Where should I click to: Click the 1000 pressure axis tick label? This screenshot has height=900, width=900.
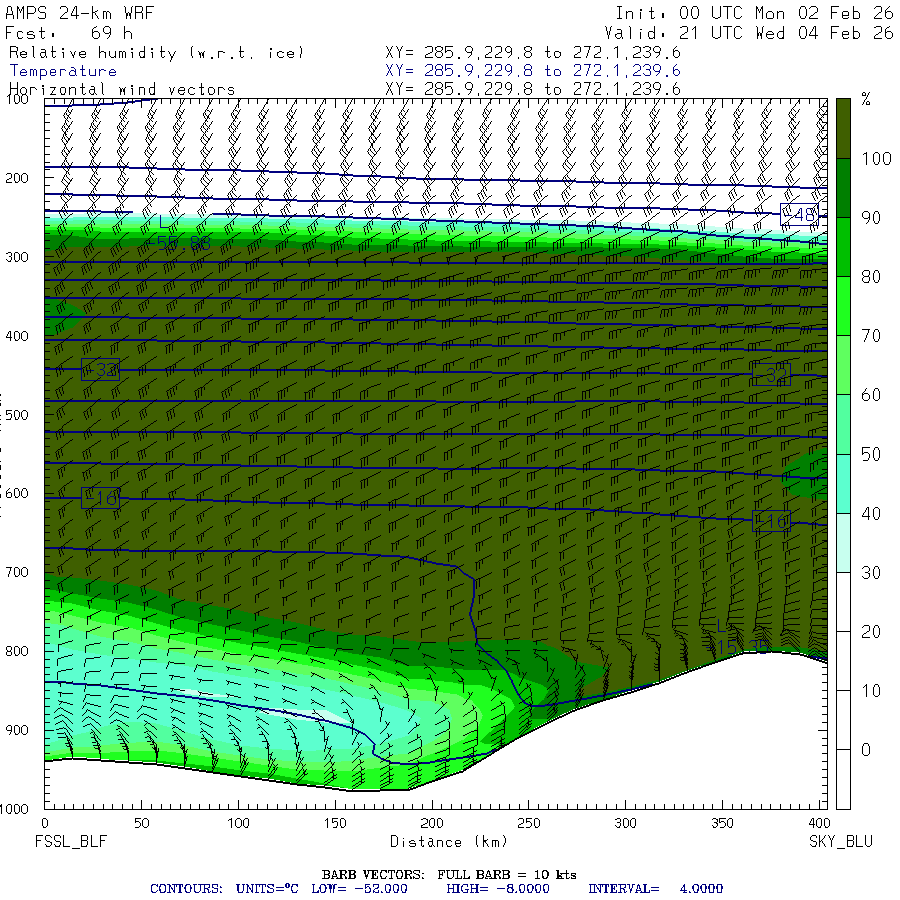click(x=14, y=809)
